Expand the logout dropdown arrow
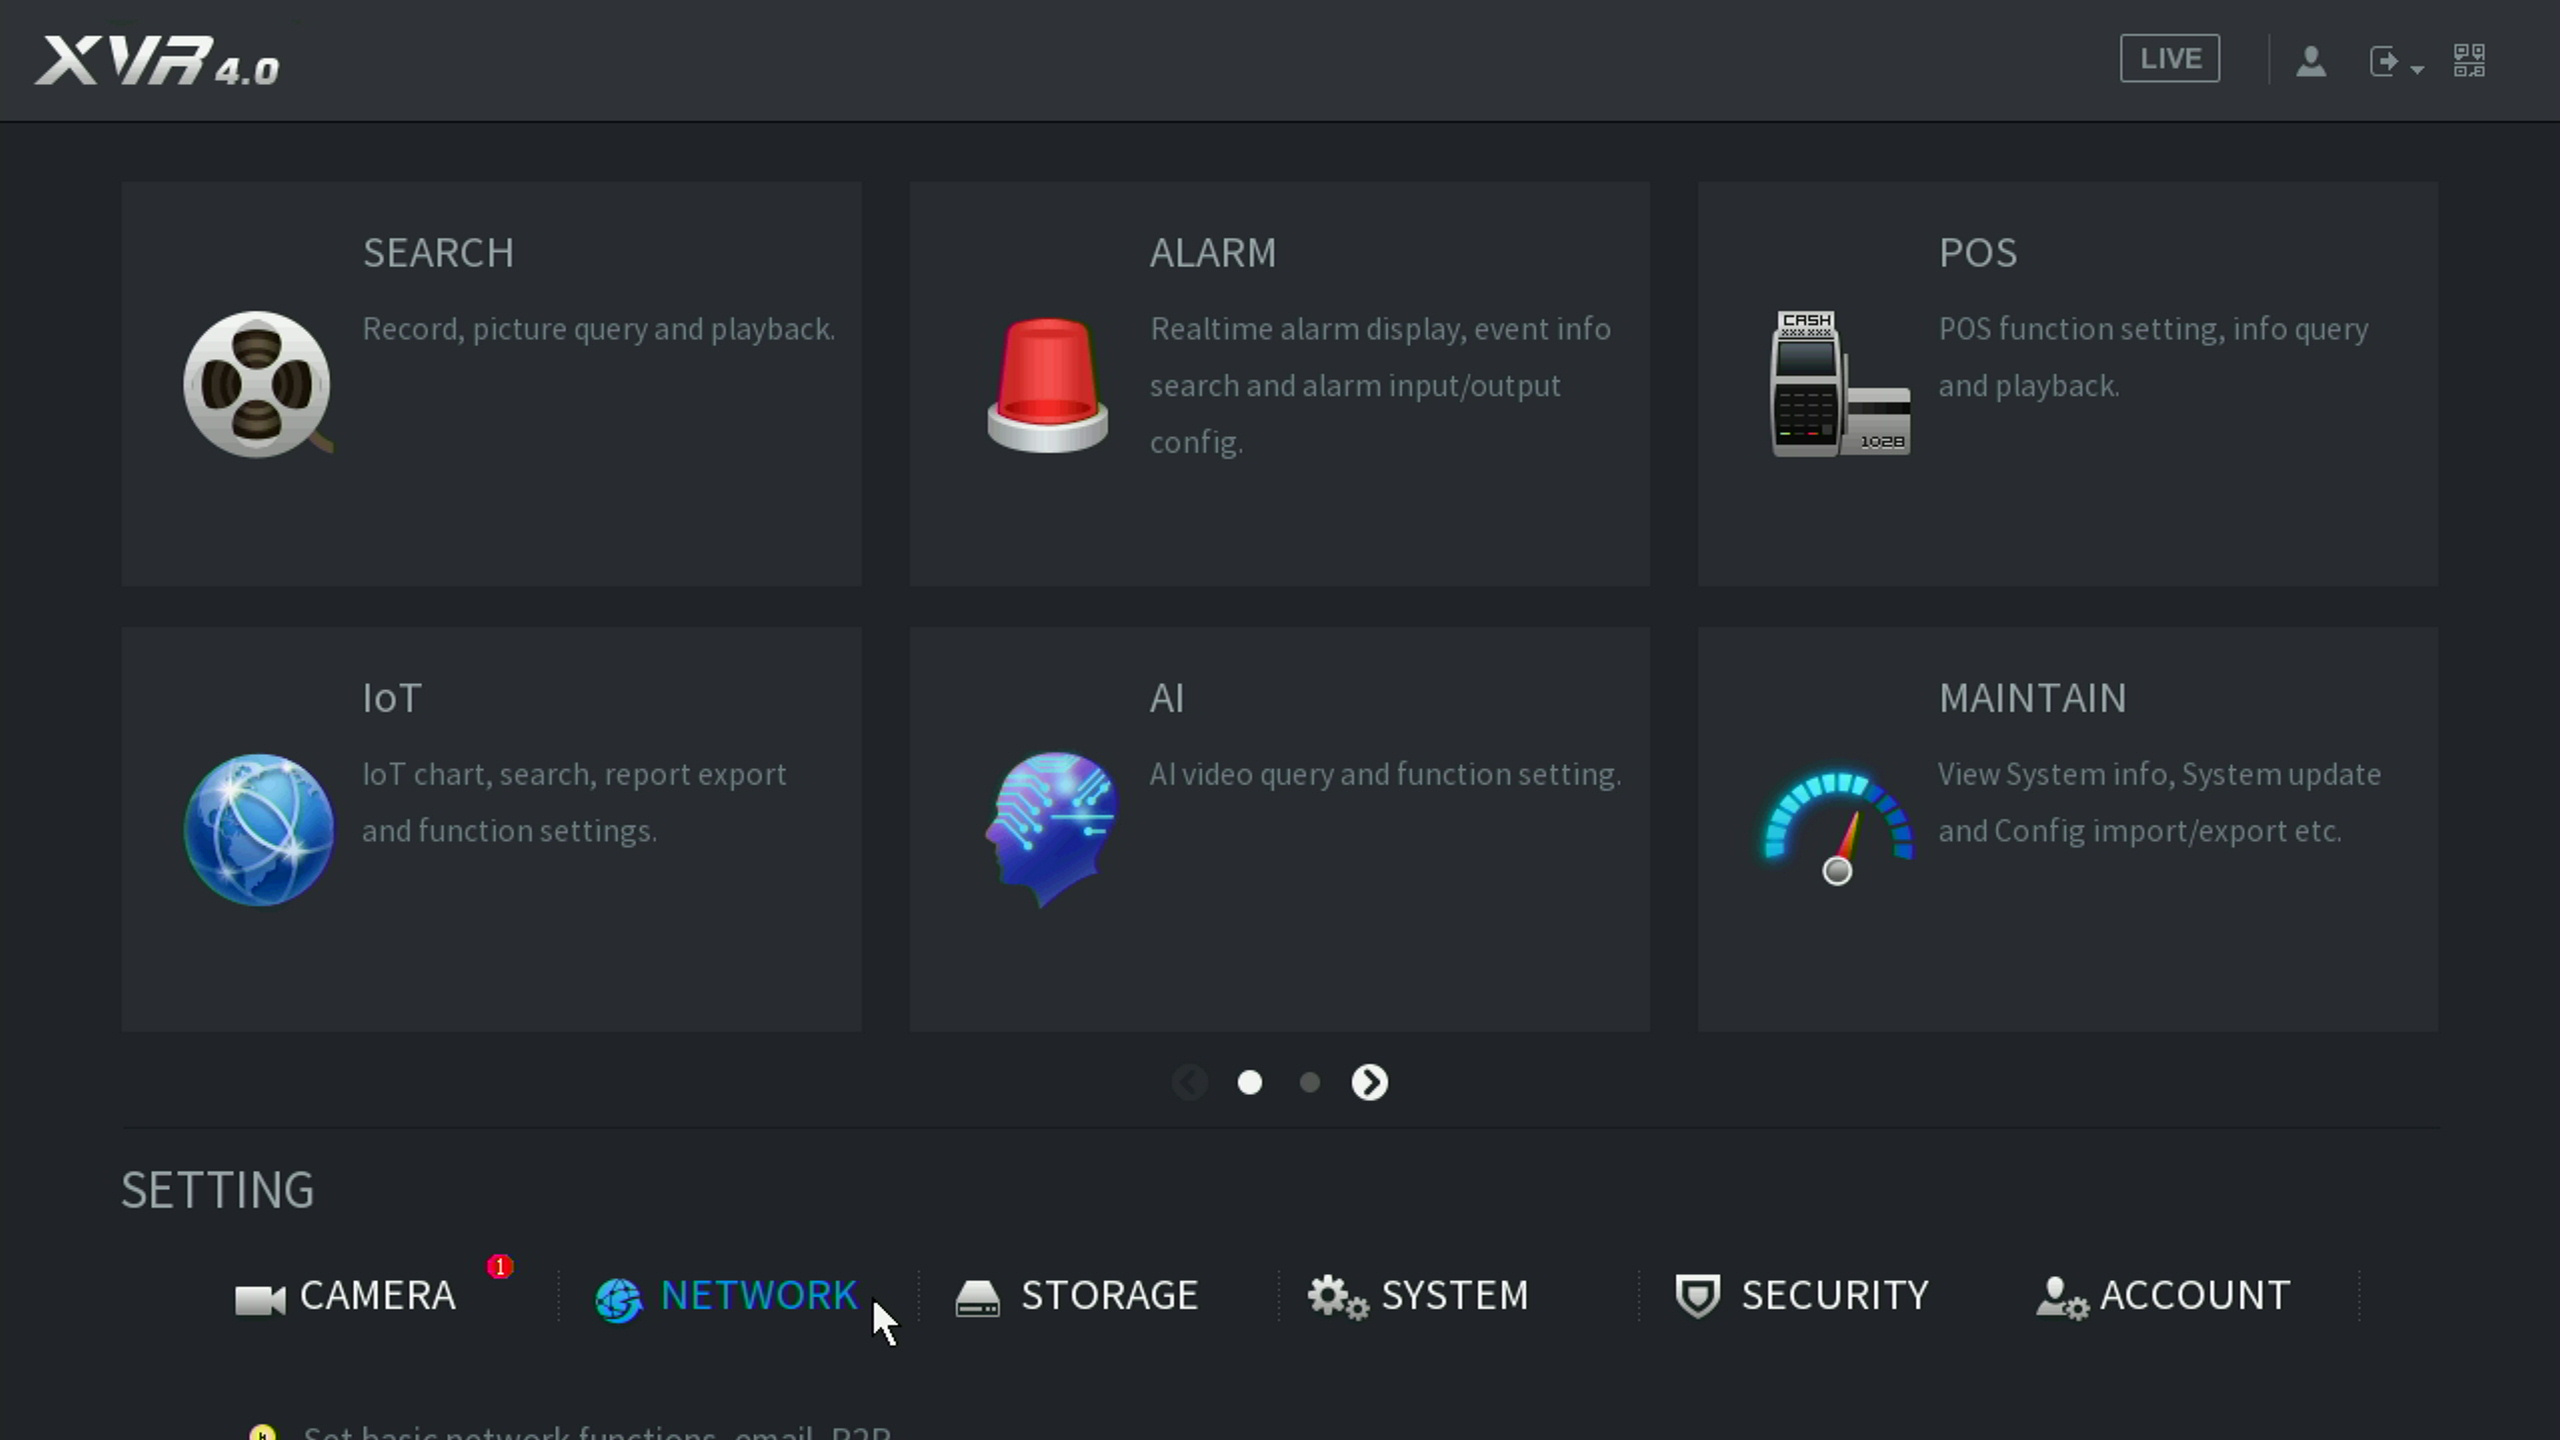 [x=2417, y=69]
